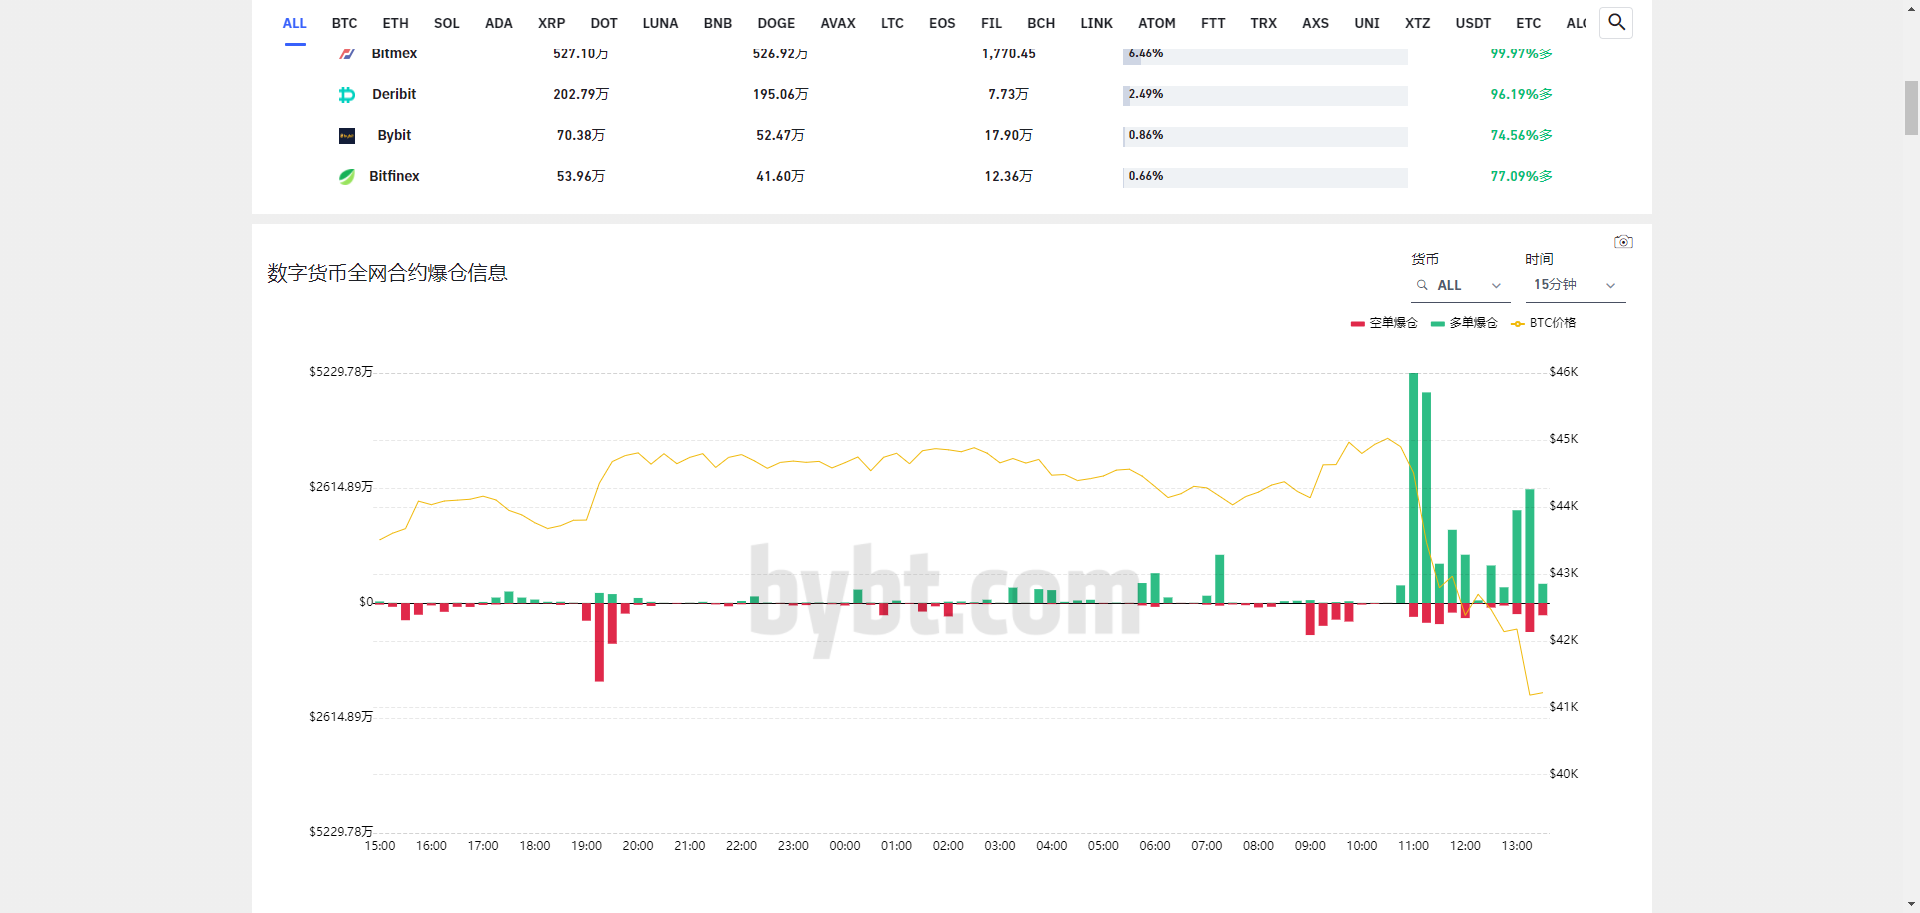Switch to the ADA tab

pyautogui.click(x=498, y=23)
